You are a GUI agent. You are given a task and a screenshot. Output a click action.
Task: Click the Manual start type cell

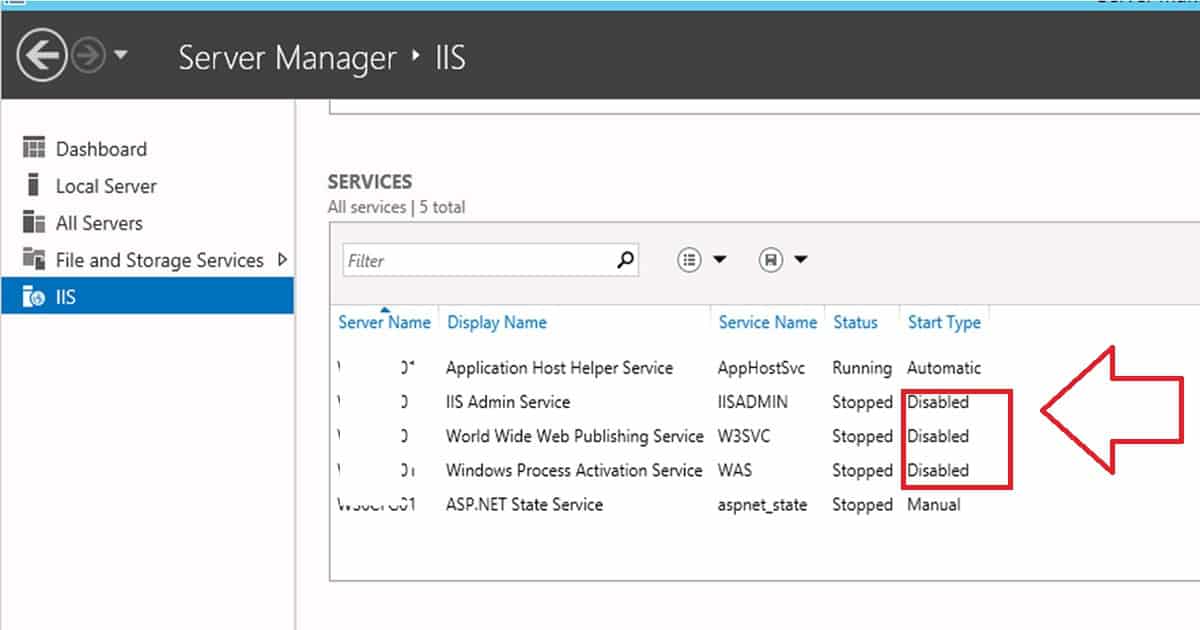point(933,504)
